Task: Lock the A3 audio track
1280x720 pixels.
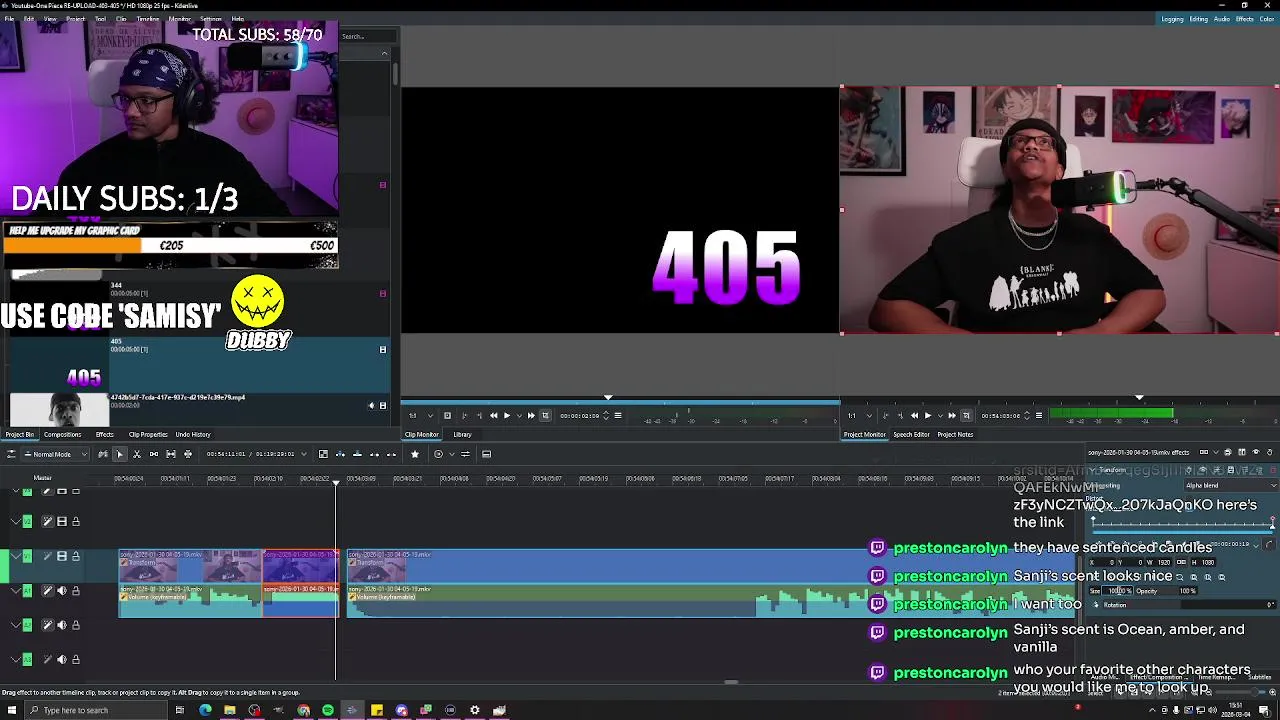Action: (x=76, y=659)
